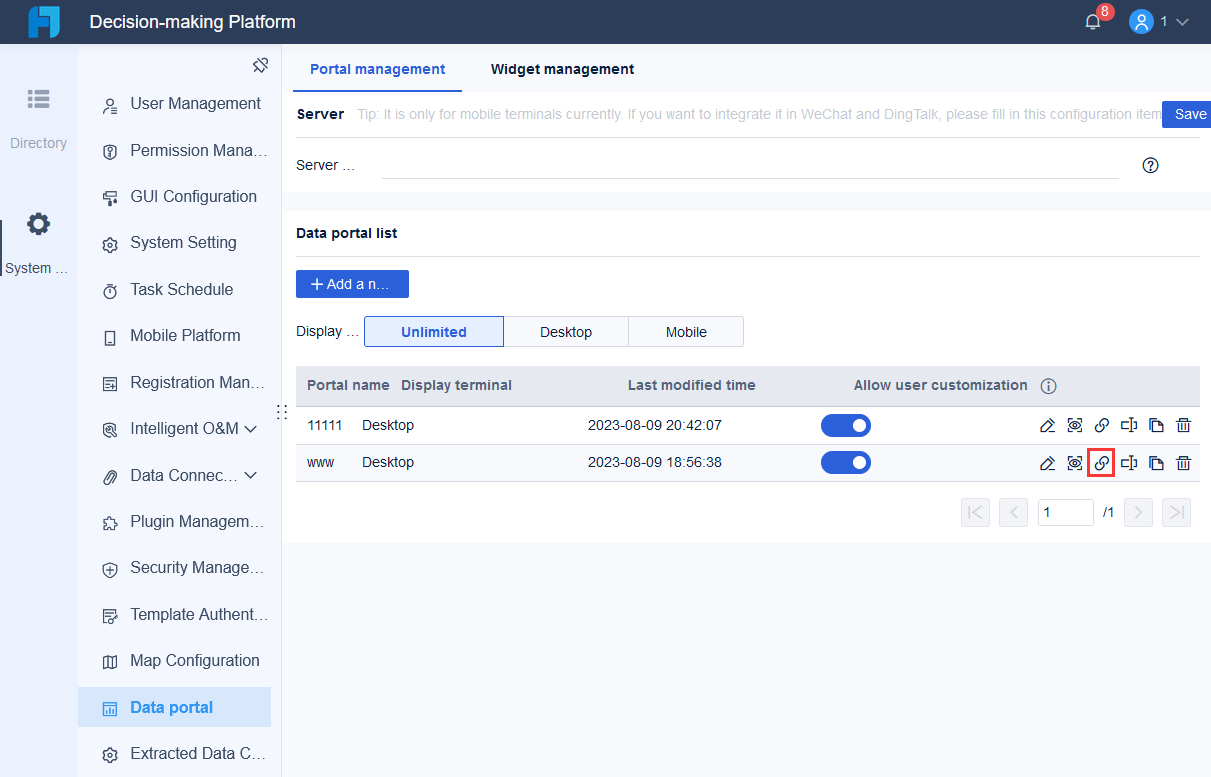Viewport: 1211px width, 777px height.
Task: Rename the www portal
Action: point(1129,463)
